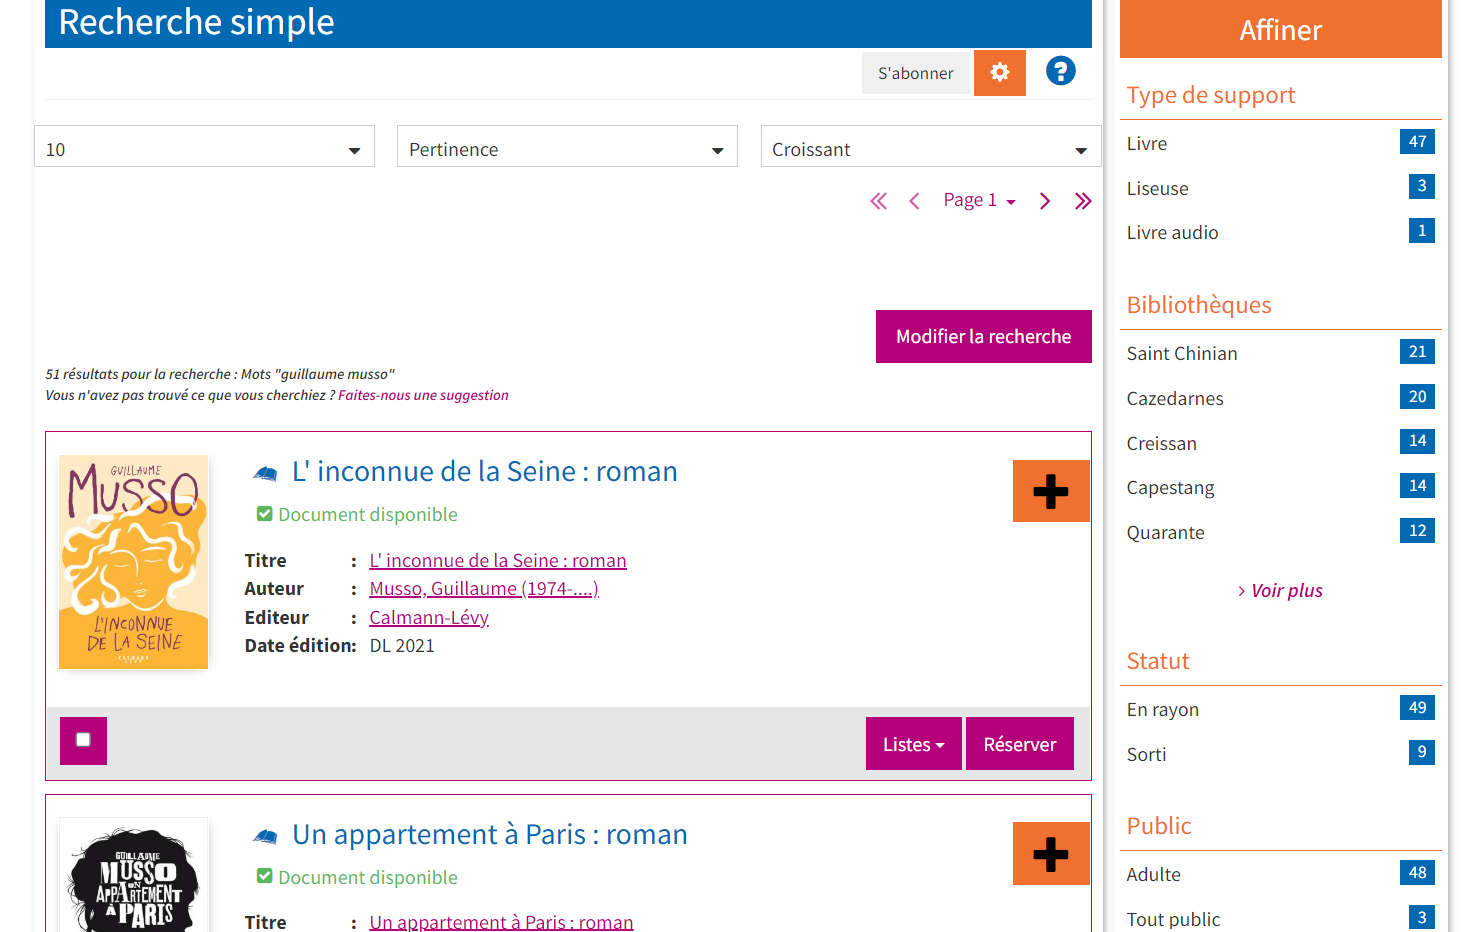Jump to the last page double-chevron
1482x932 pixels.
pyautogui.click(x=1083, y=200)
